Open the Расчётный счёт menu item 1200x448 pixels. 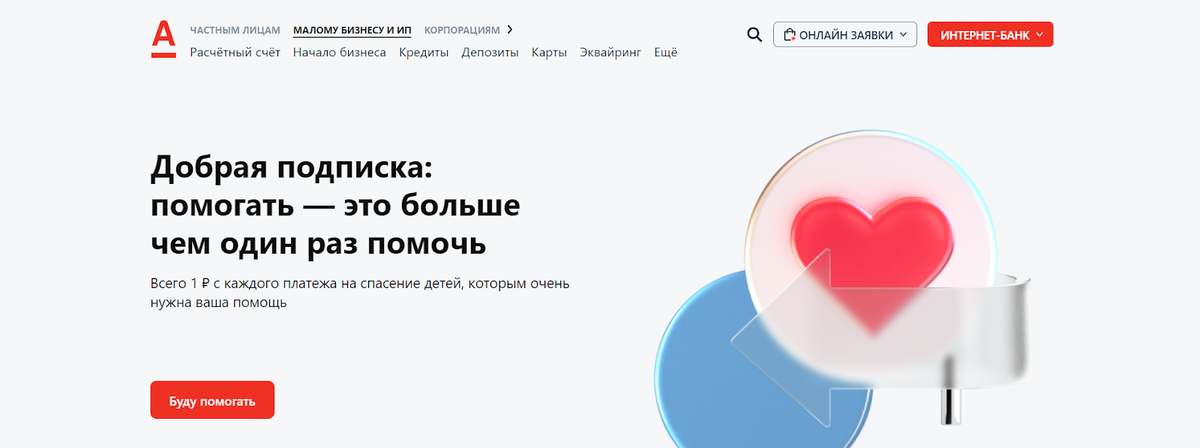236,52
